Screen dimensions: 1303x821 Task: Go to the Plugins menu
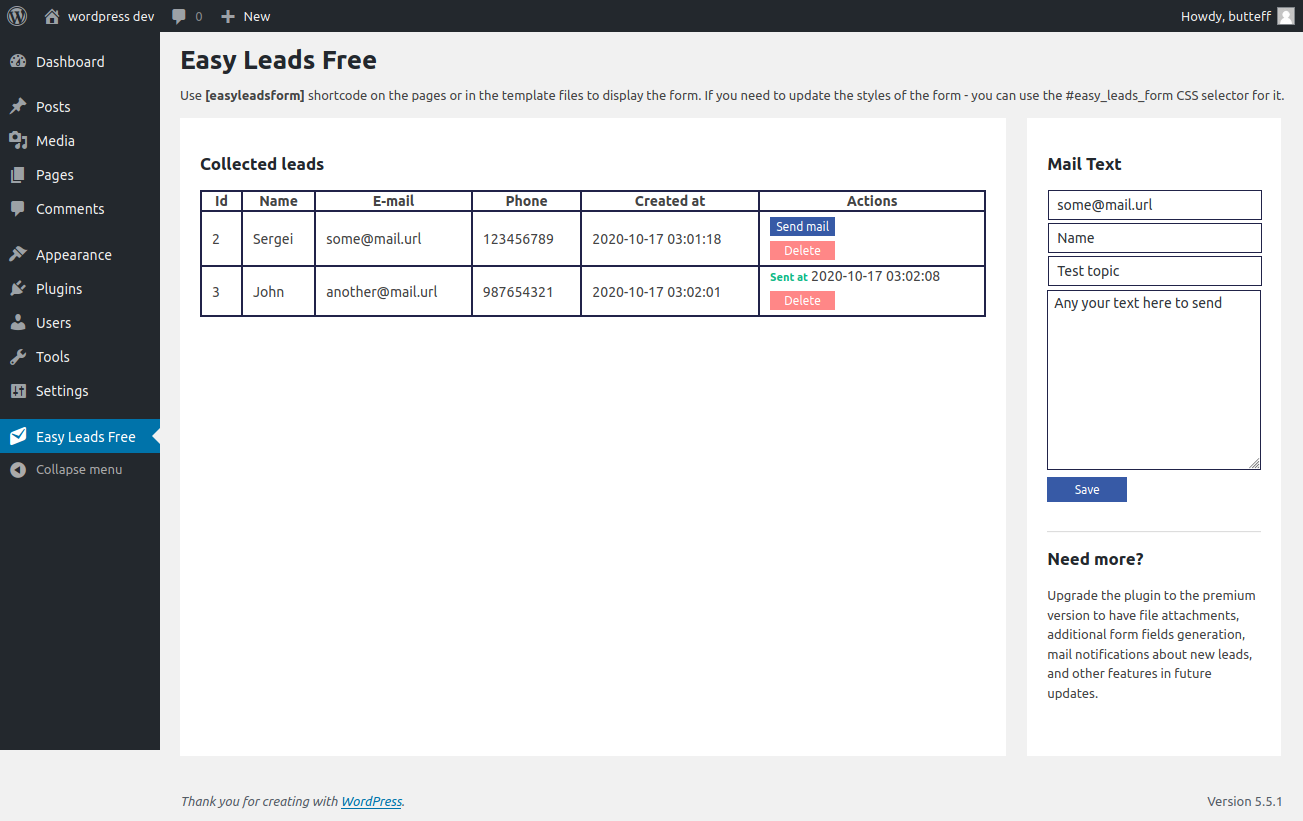80,289
